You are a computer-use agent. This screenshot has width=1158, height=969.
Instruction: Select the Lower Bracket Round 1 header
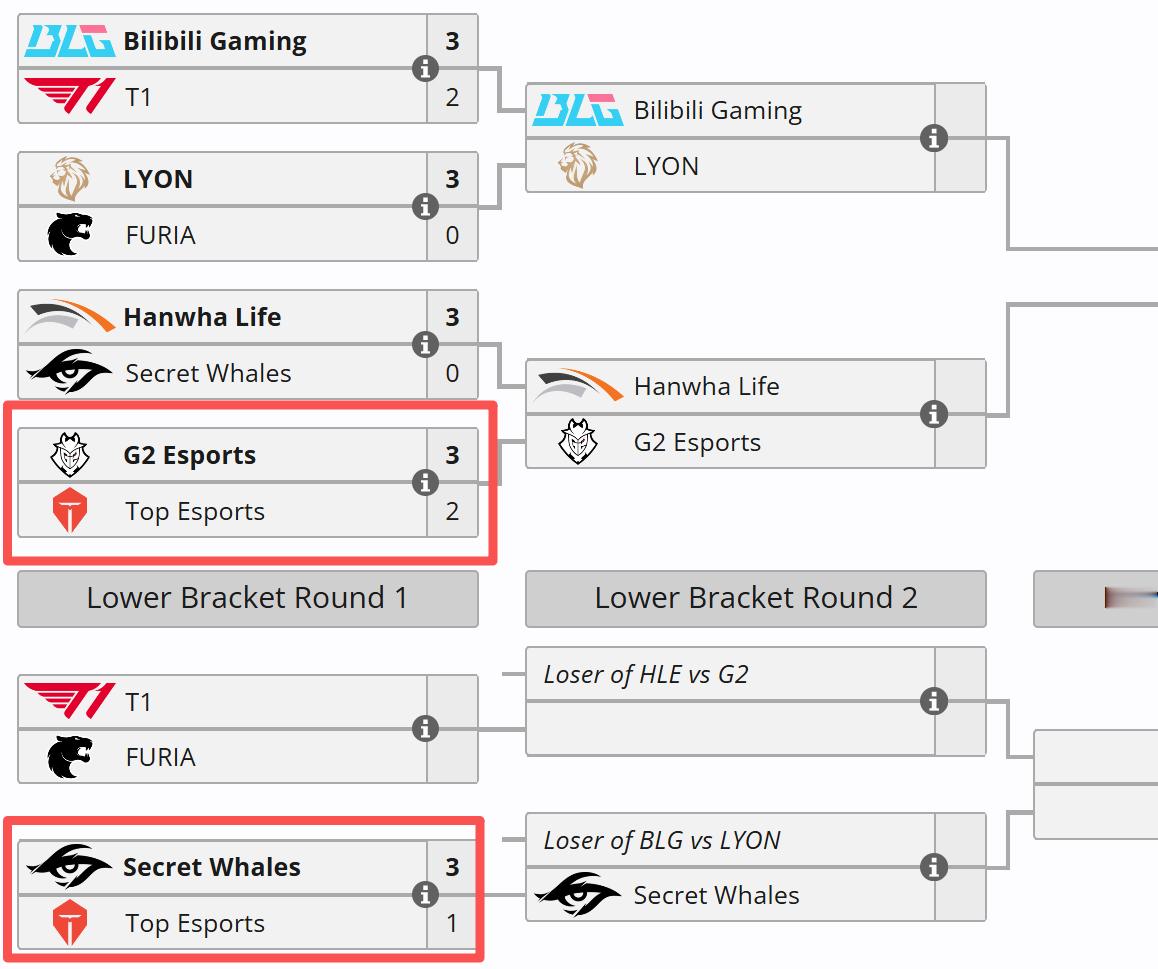(x=247, y=598)
